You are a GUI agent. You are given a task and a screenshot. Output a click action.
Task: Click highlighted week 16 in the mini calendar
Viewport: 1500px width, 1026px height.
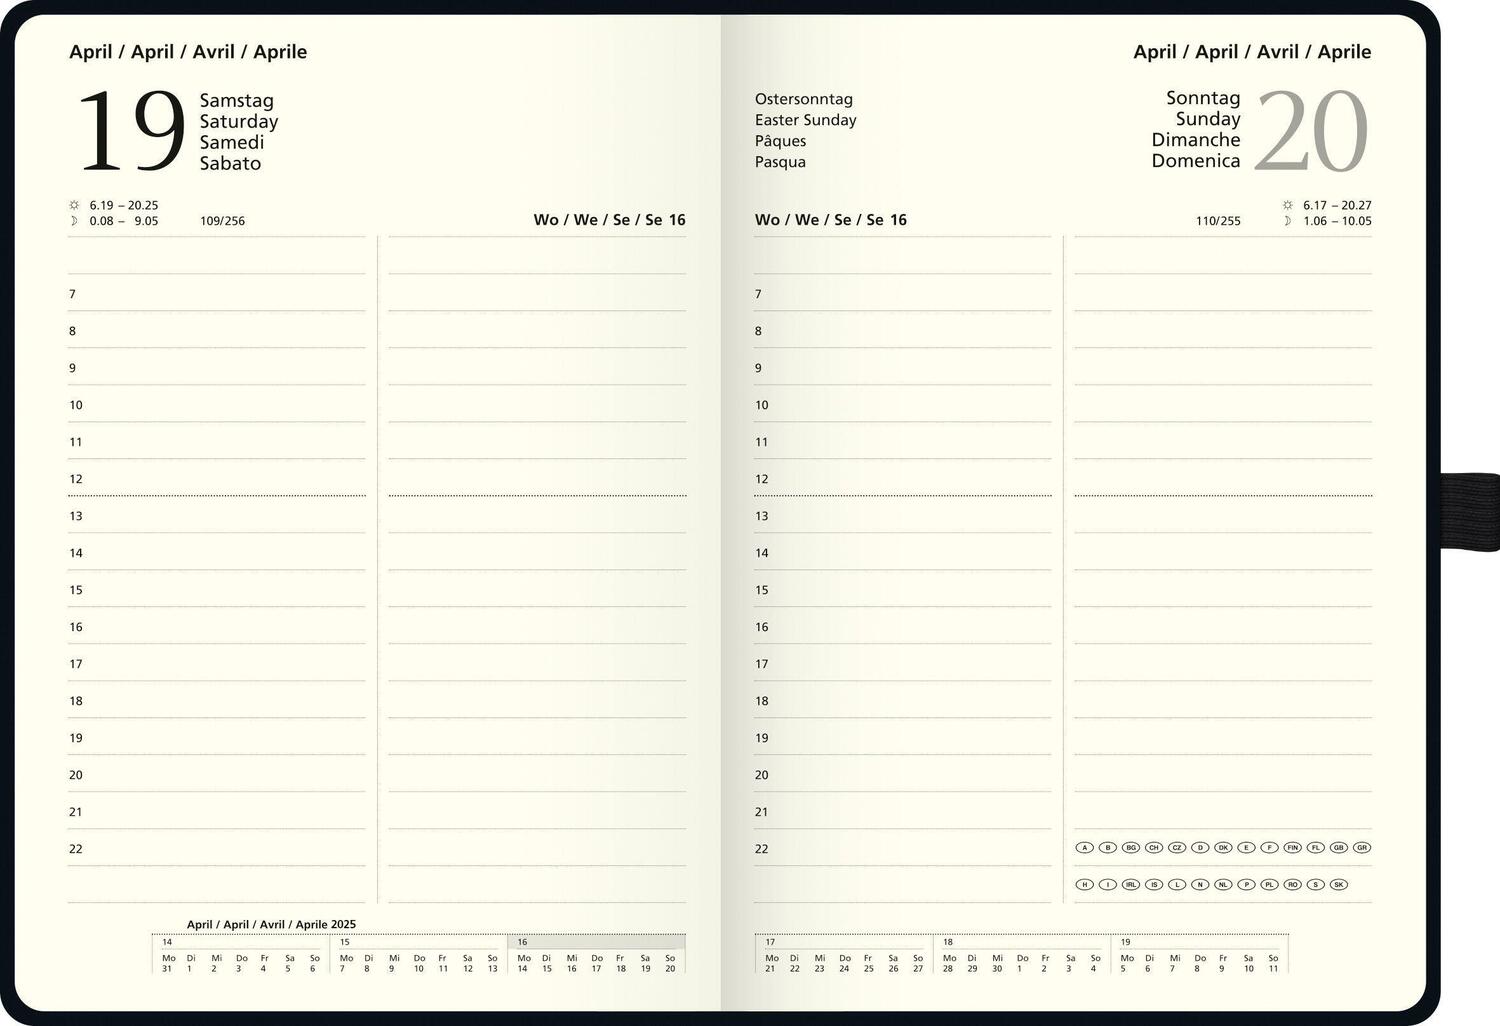pos(597,942)
